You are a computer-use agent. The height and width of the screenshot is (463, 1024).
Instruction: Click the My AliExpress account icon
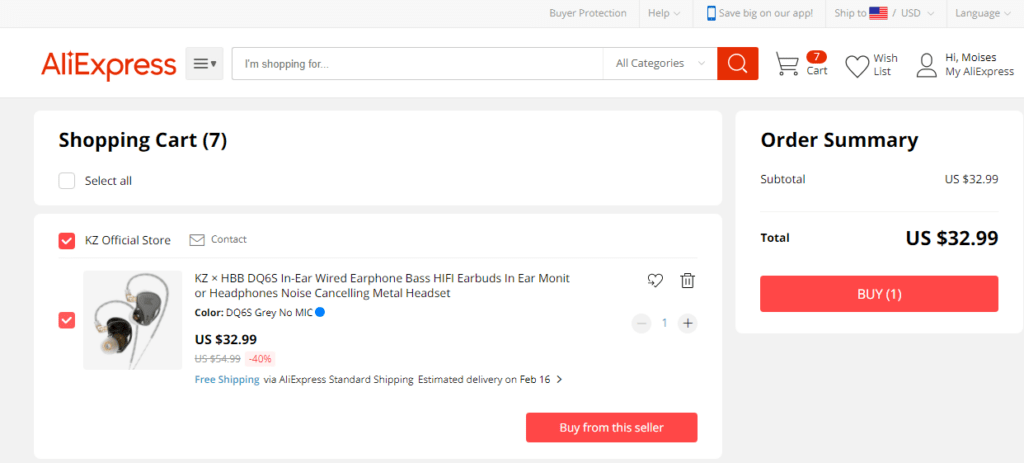pyautogui.click(x=926, y=65)
